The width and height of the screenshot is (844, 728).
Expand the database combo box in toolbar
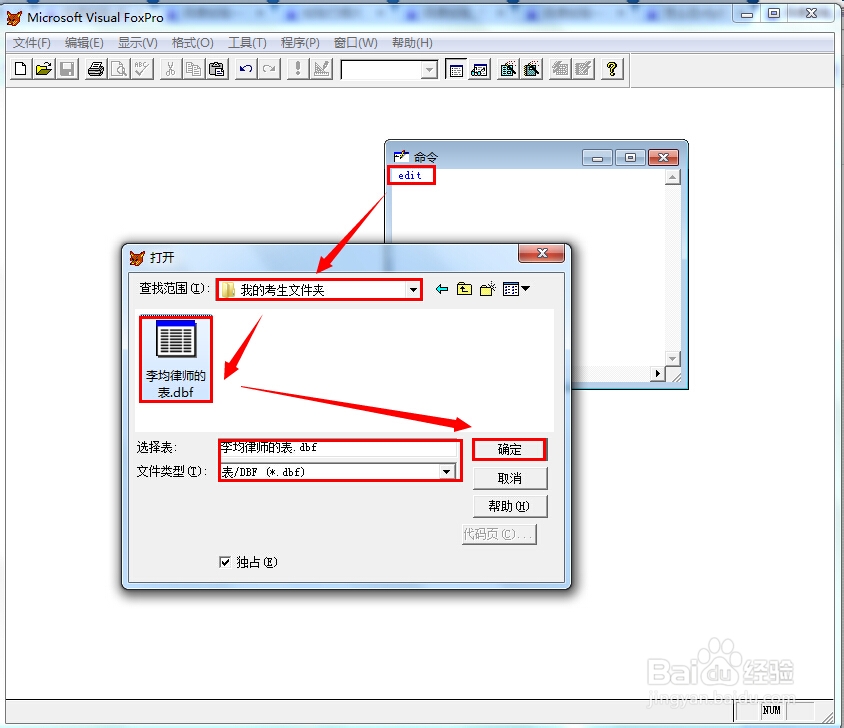point(429,69)
